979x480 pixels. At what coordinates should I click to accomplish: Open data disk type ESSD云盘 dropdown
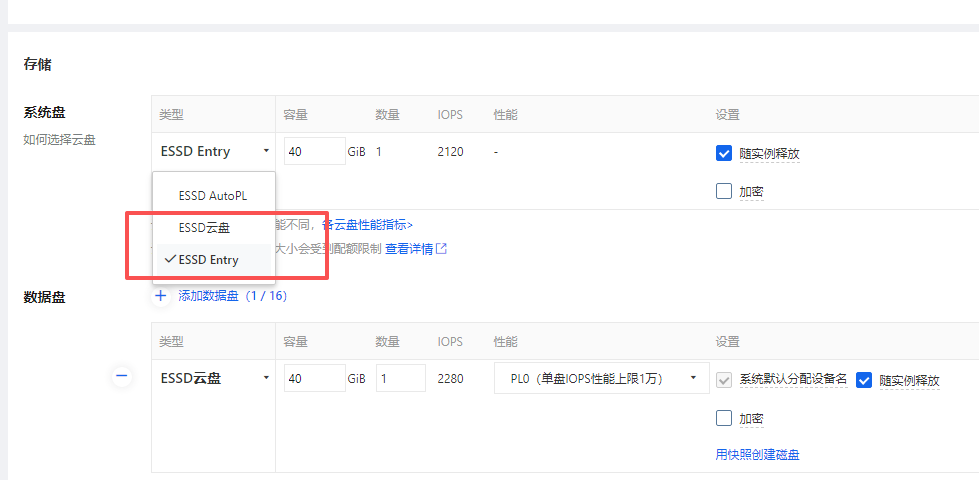[x=213, y=378]
